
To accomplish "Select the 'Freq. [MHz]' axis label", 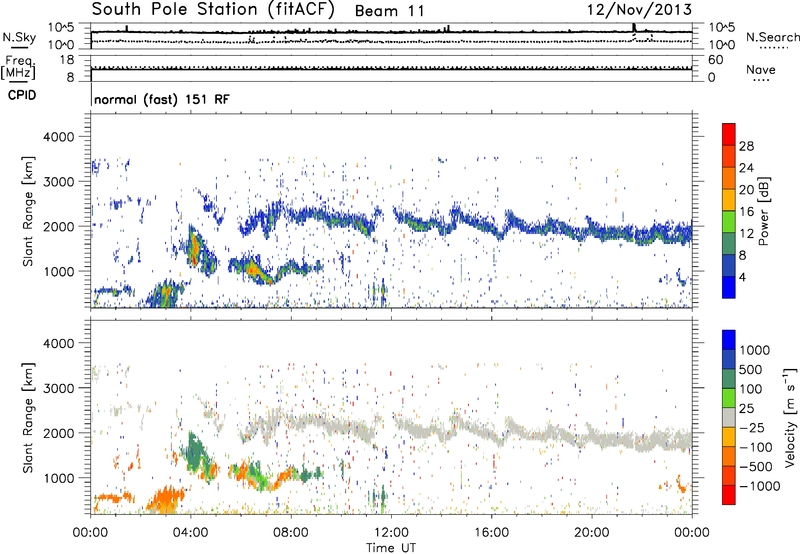I will [x=18, y=68].
